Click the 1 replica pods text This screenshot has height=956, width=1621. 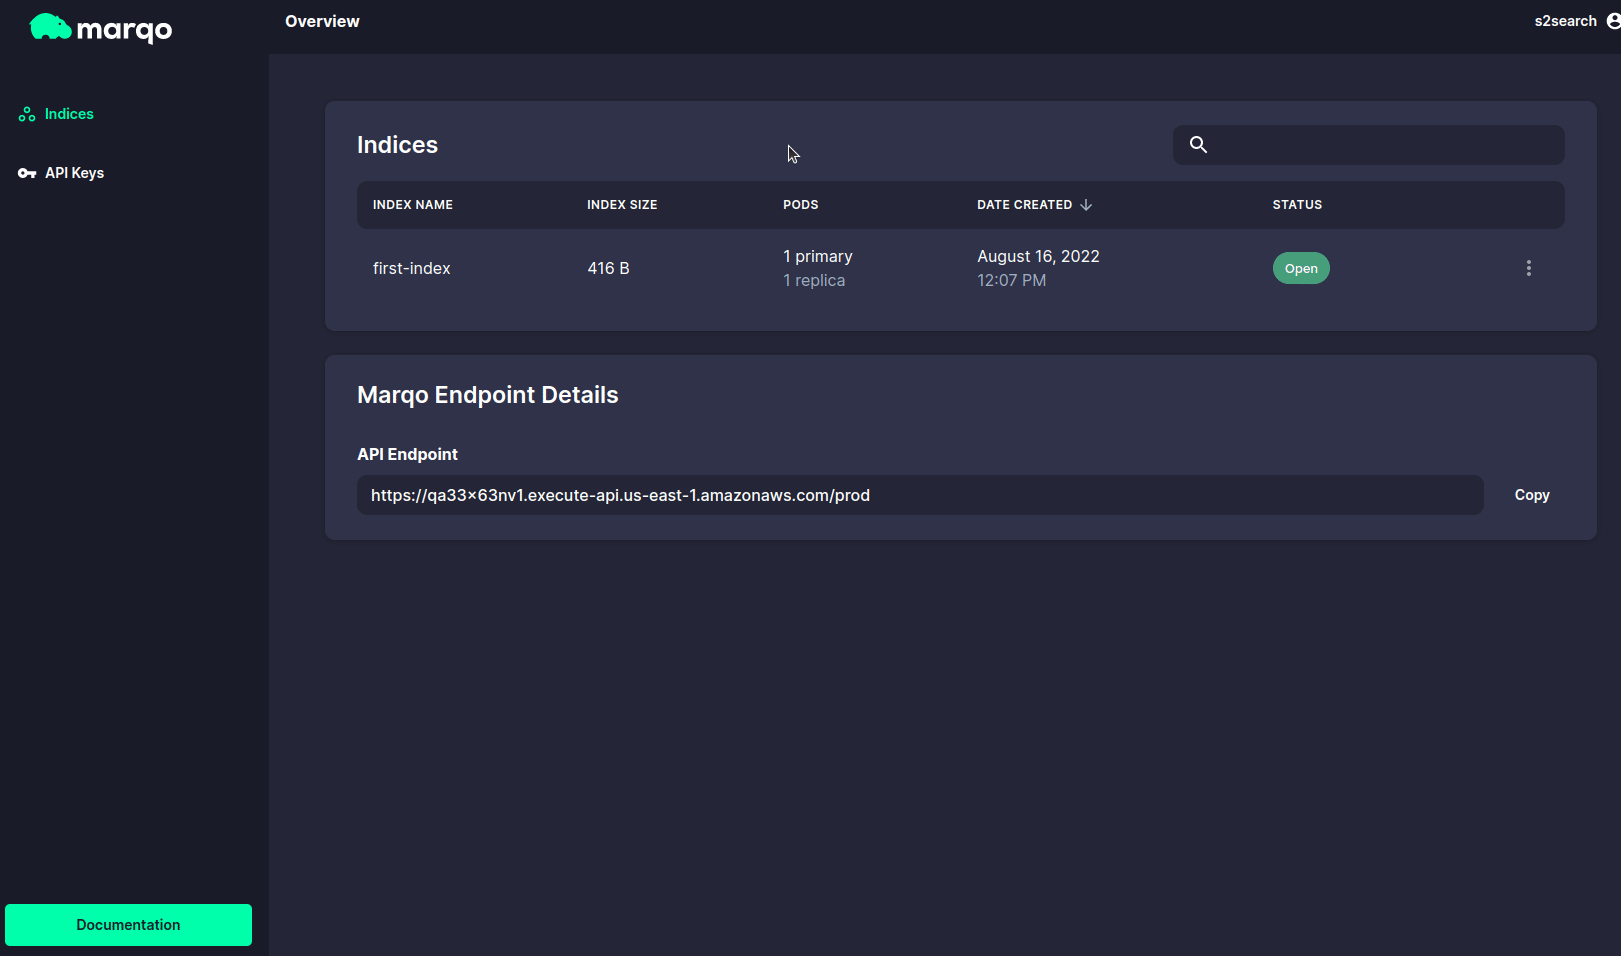tap(814, 280)
